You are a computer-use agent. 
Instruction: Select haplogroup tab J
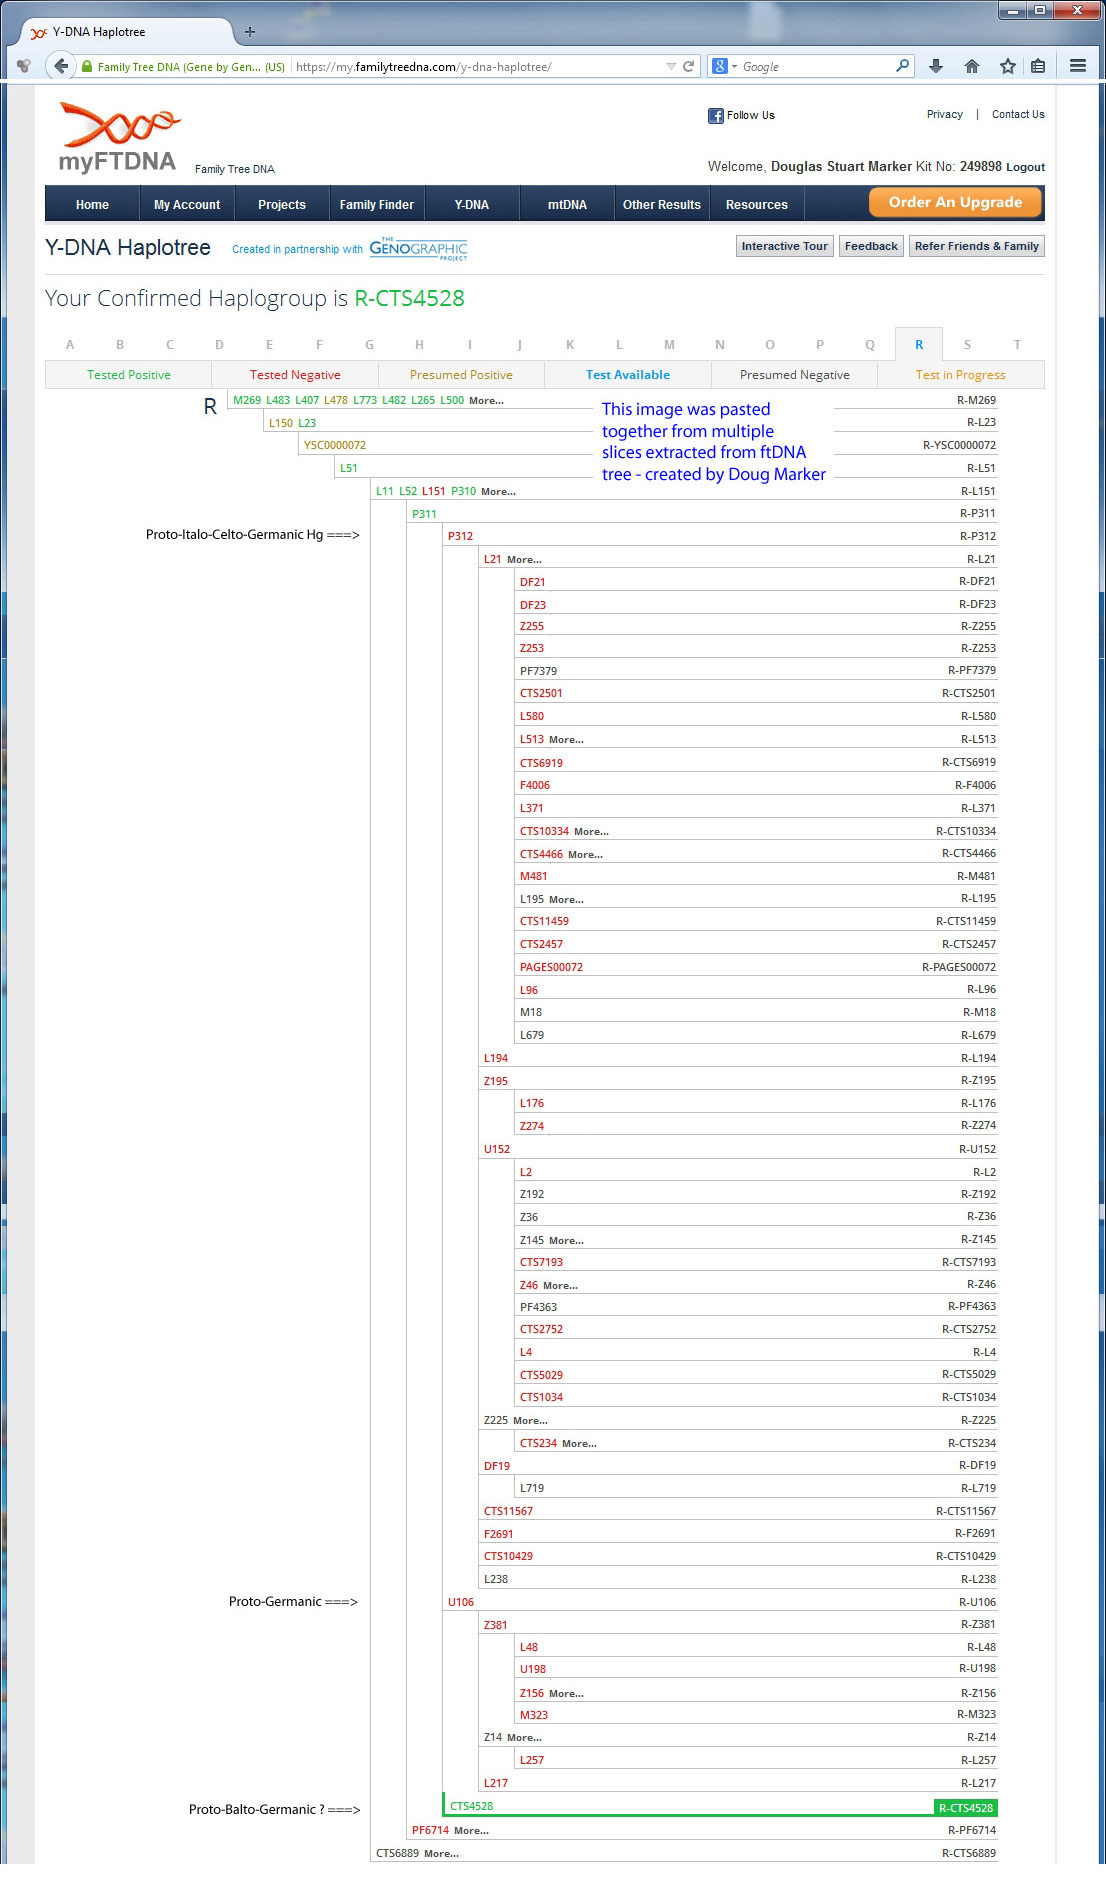point(519,344)
